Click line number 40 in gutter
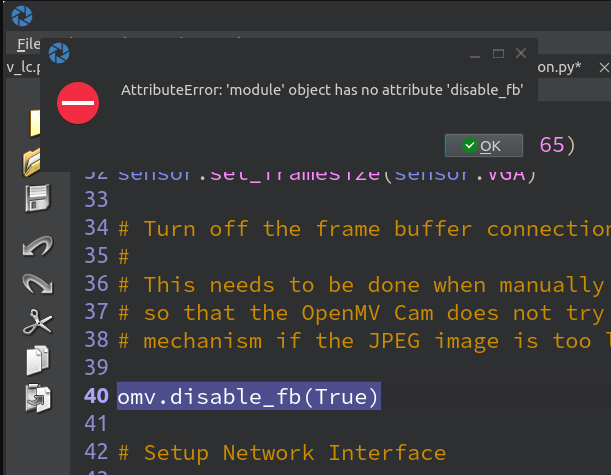611x475 pixels. click(x=97, y=396)
